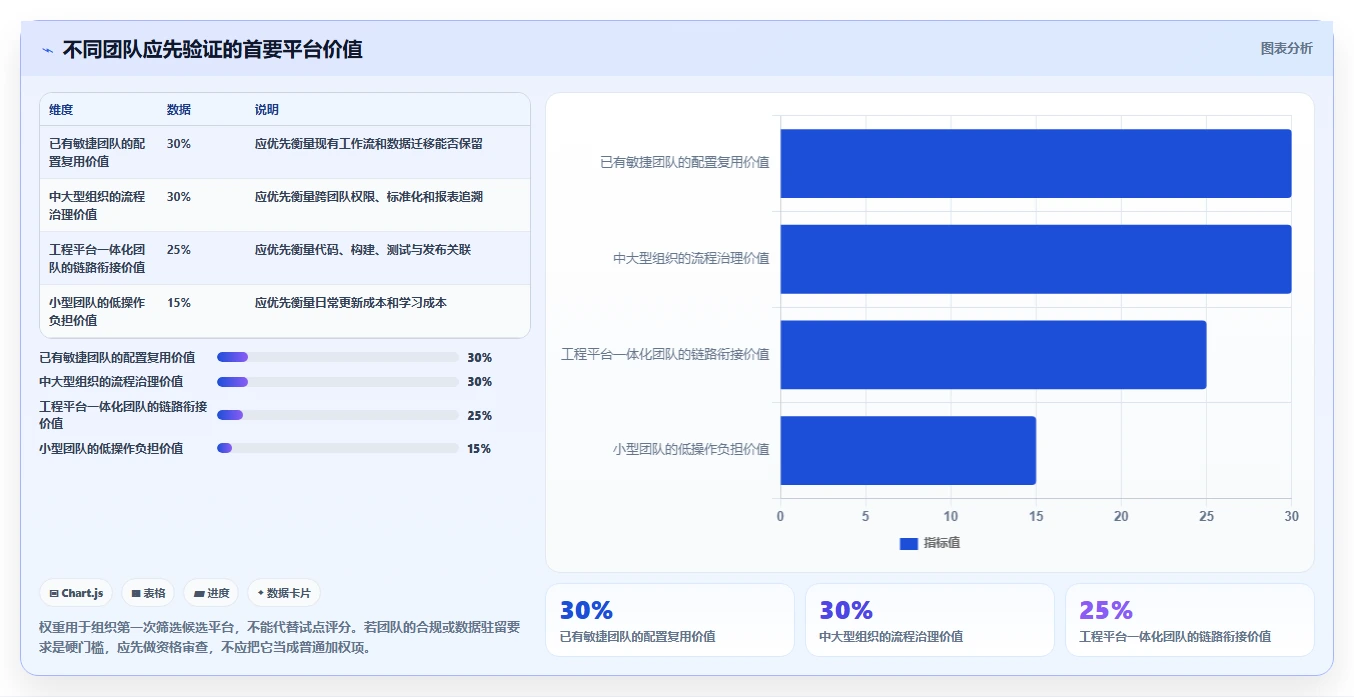Click the chart bar for 已有敏捷团队的配置复用价值
Image resolution: width=1354 pixels, height=697 pixels.
[1036, 163]
